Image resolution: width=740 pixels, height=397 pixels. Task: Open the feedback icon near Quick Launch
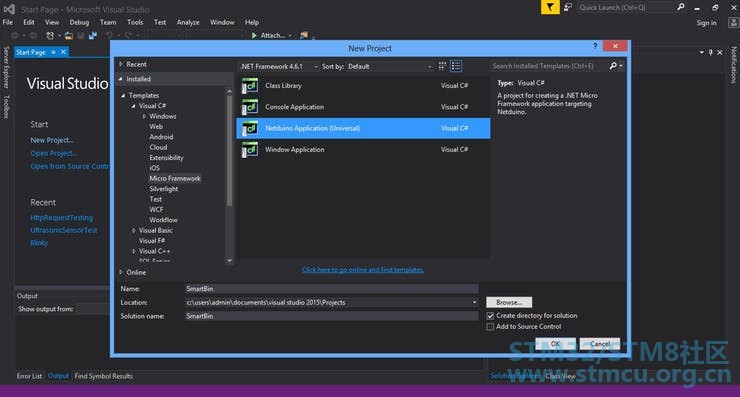[x=568, y=7]
